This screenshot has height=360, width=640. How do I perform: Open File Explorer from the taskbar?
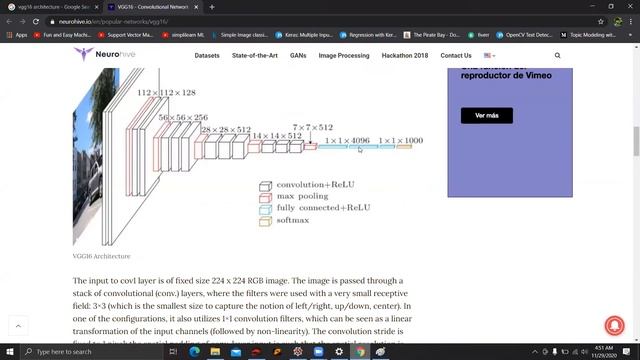215,351
